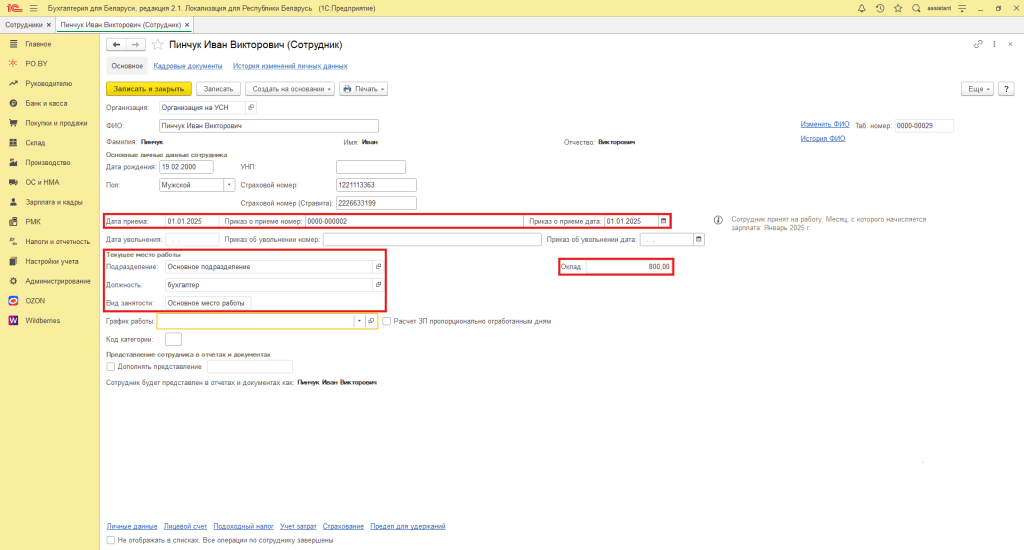Open the Банк и касса section
The width and height of the screenshot is (1024, 550).
click(46, 103)
